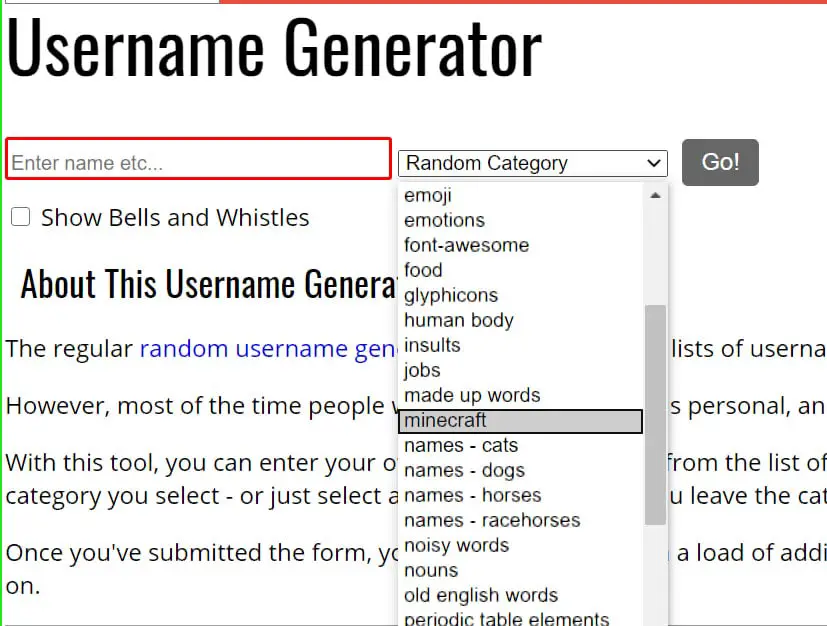
Task: Choose the highlighted 'minecraft' option
Action: [x=521, y=421]
